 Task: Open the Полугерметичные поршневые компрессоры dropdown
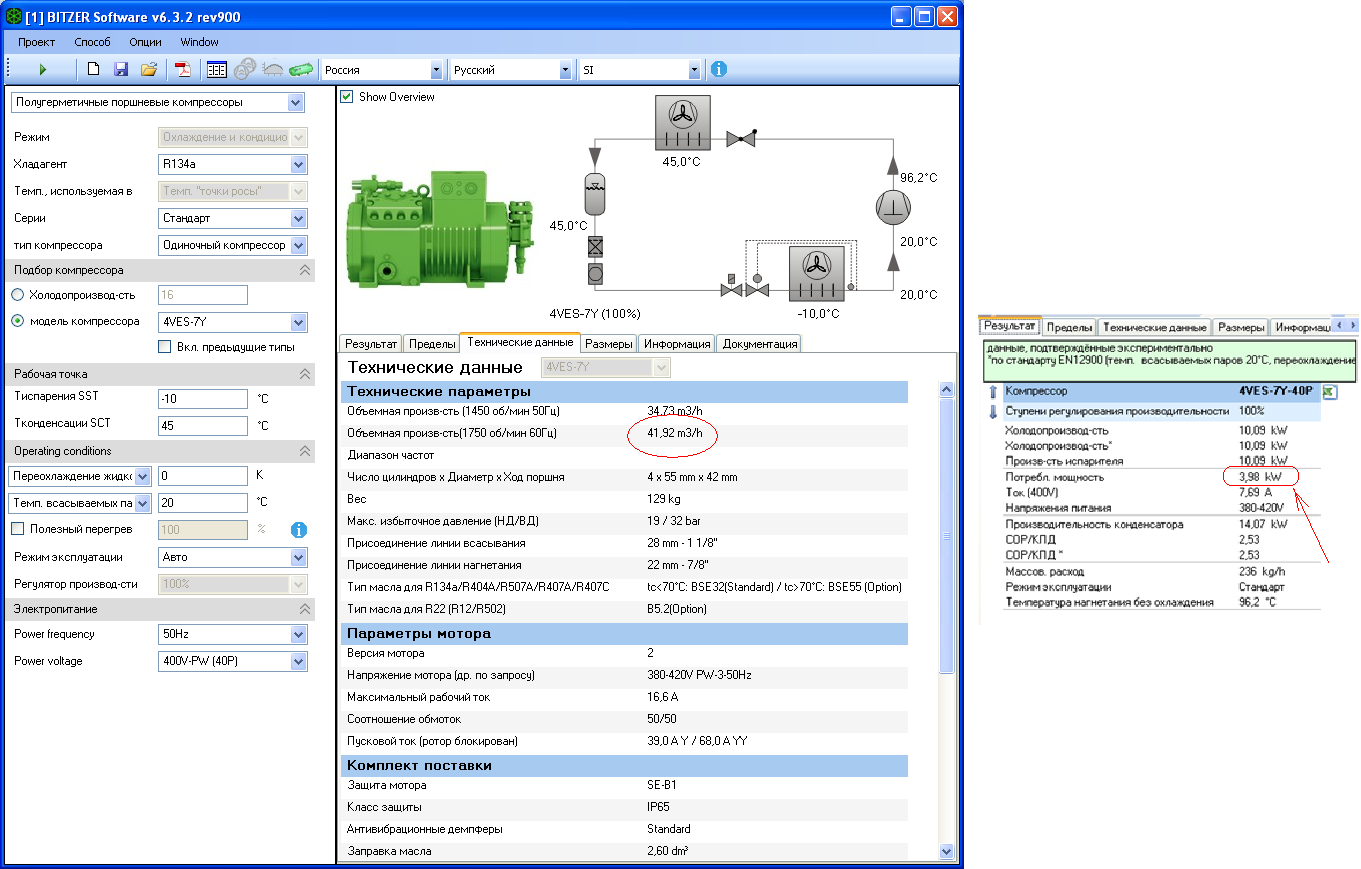[x=156, y=102]
